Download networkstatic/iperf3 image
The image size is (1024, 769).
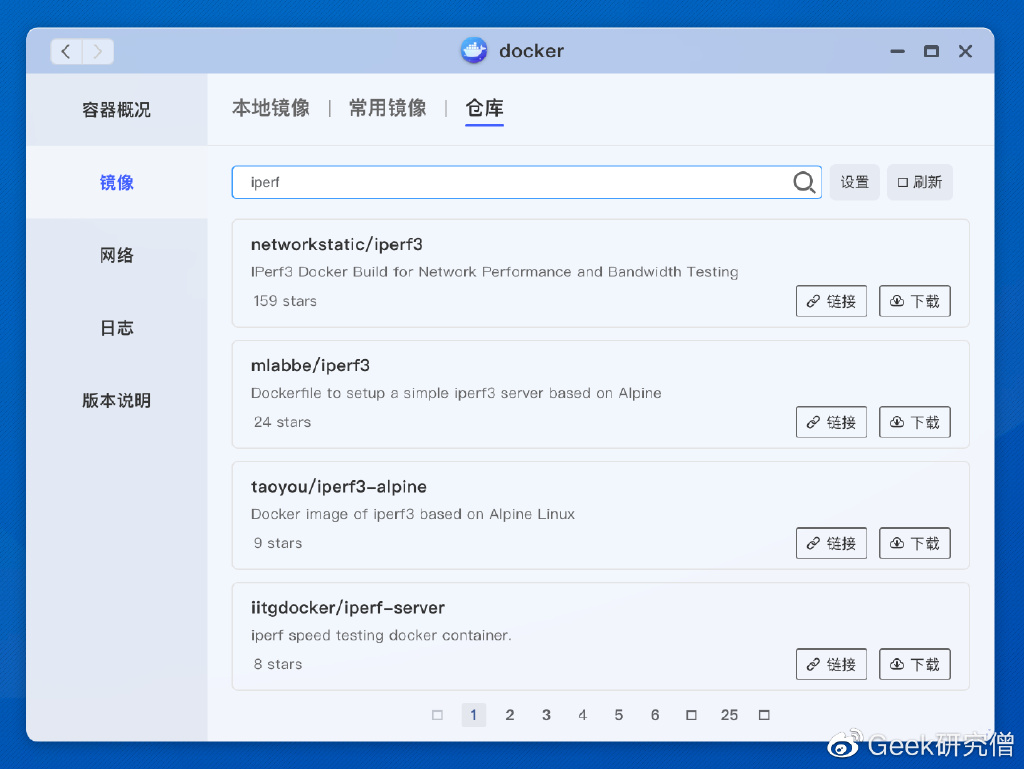[914, 301]
